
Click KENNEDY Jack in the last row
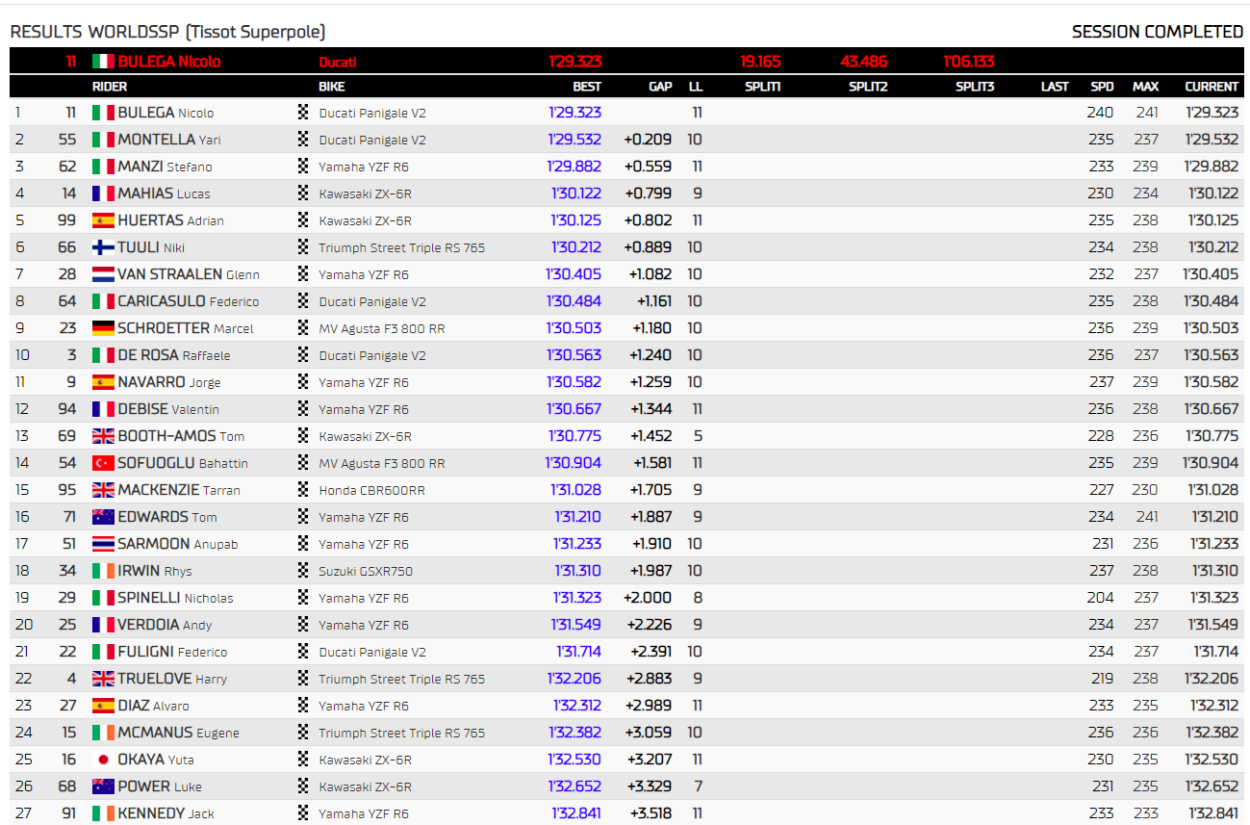click(165, 814)
